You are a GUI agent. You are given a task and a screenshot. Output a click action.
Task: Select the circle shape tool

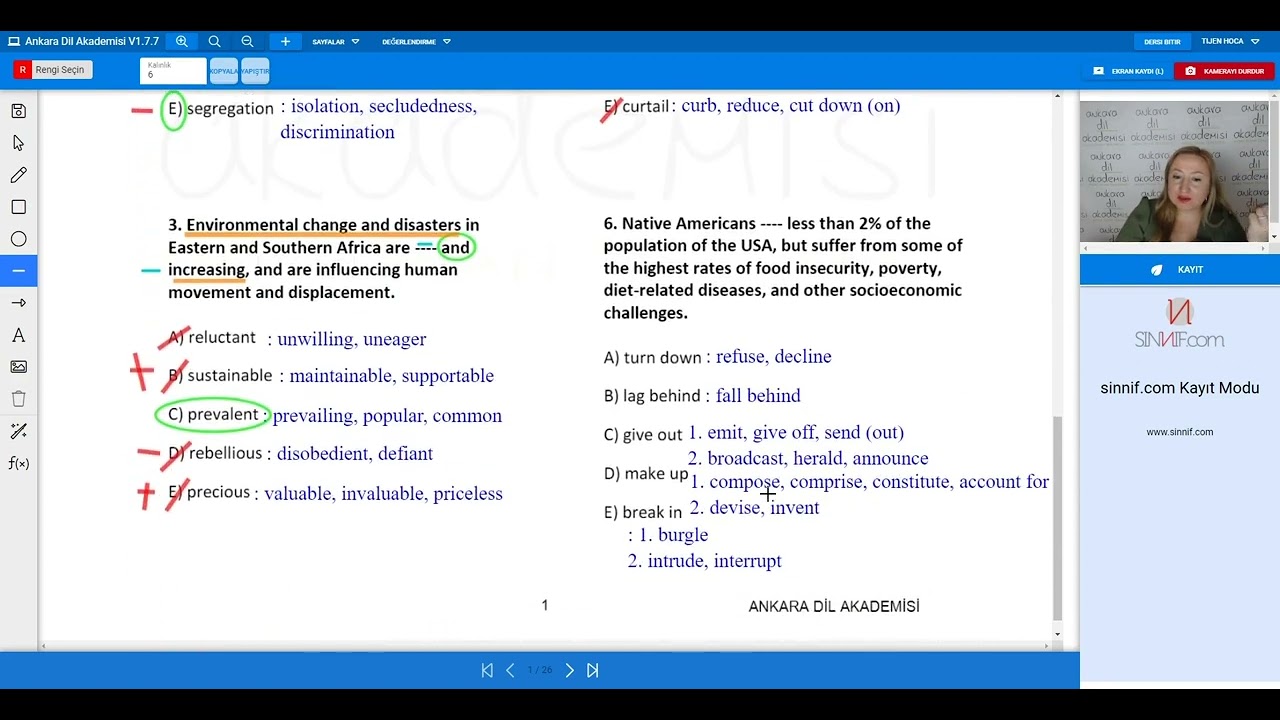point(18,239)
